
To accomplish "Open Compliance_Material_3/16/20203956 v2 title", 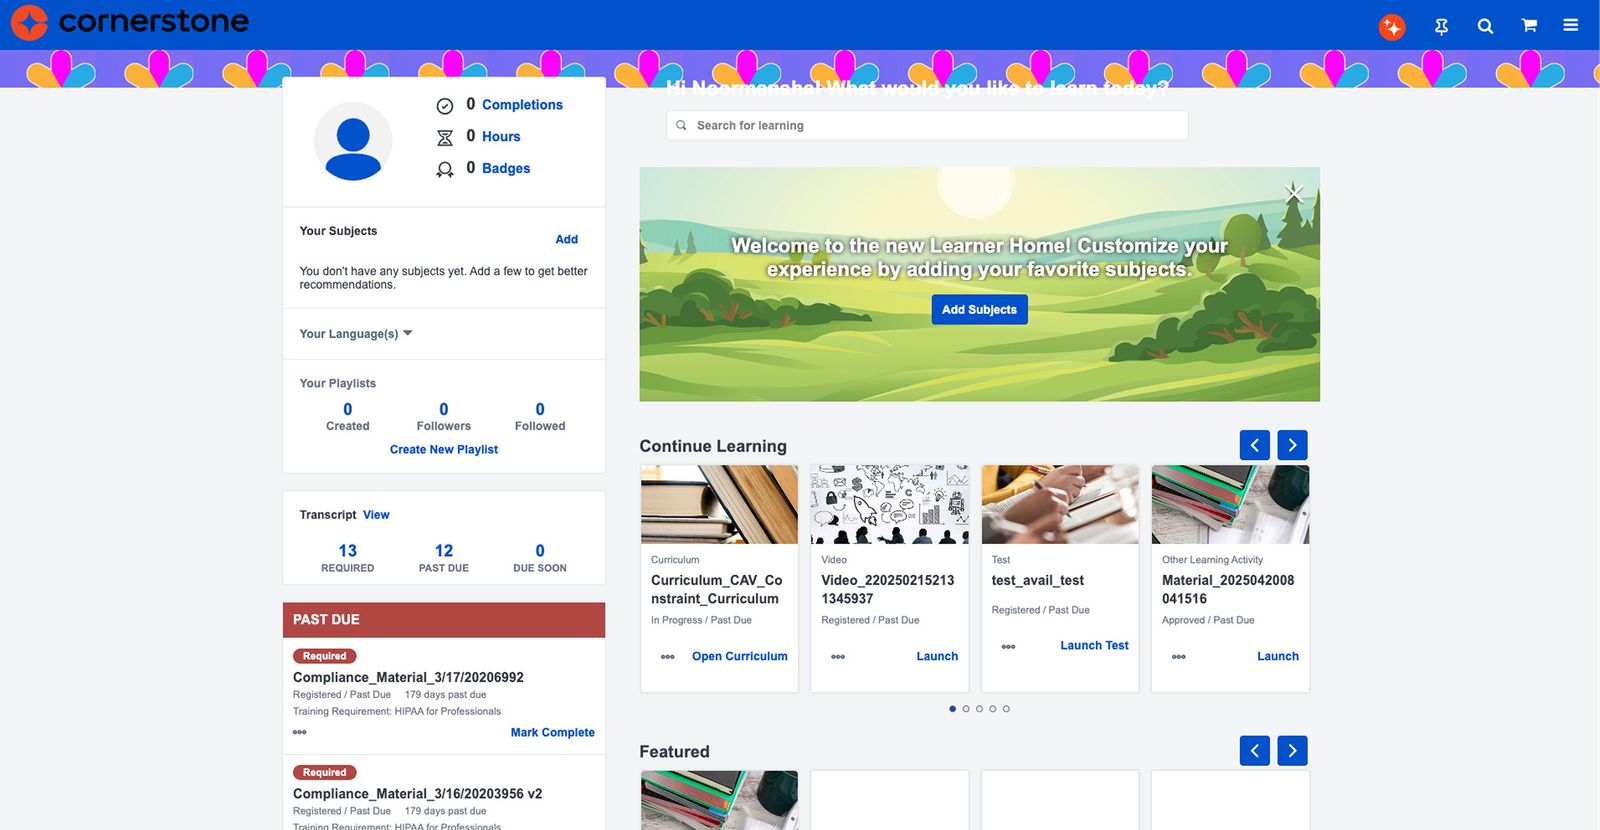I will click(x=417, y=794).
